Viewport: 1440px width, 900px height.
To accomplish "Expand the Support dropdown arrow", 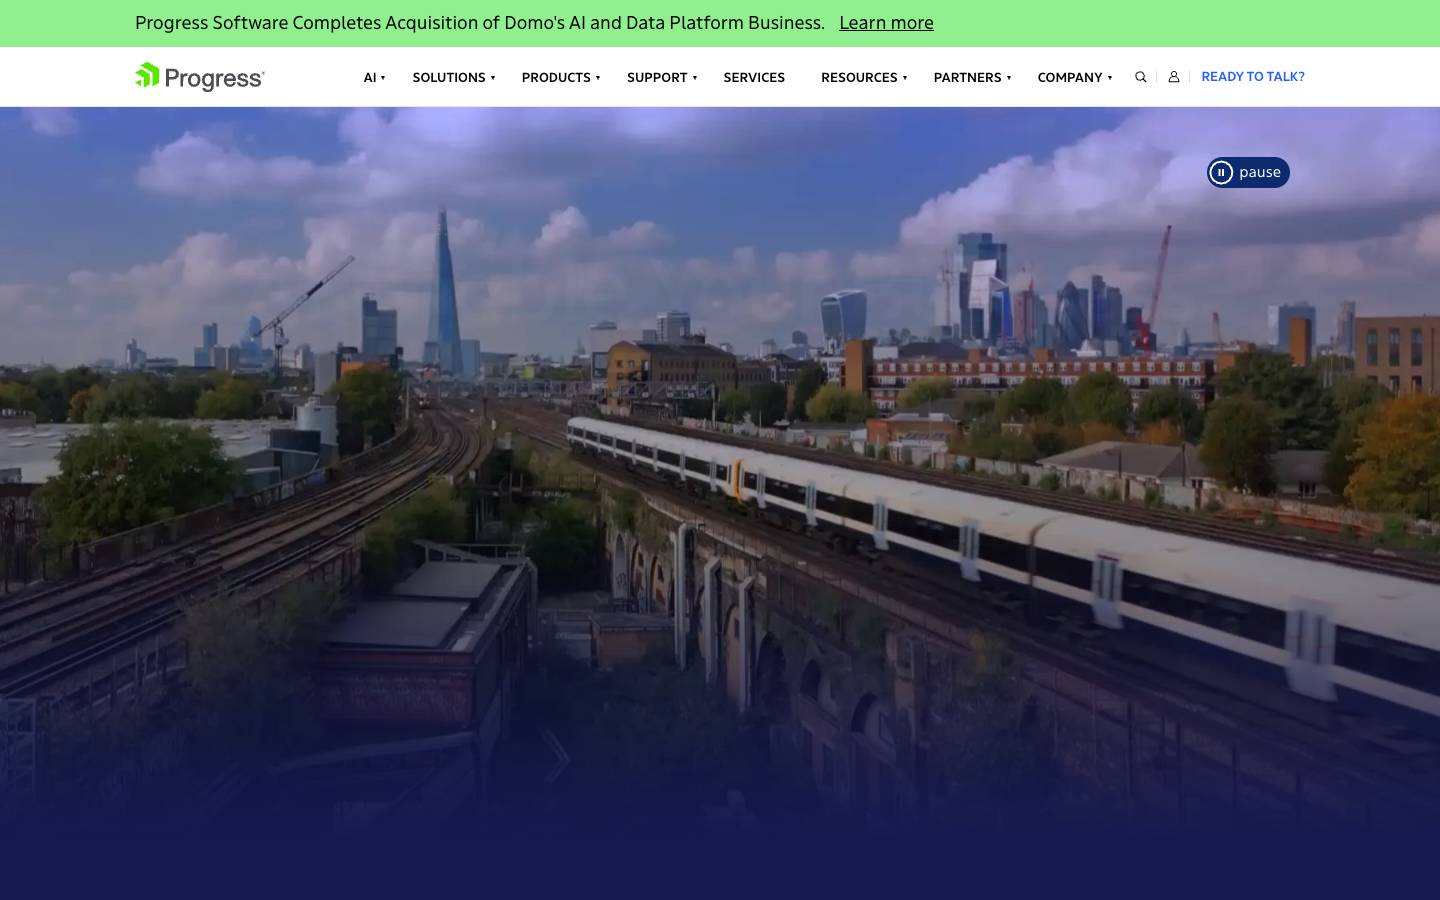I will pyautogui.click(x=695, y=78).
